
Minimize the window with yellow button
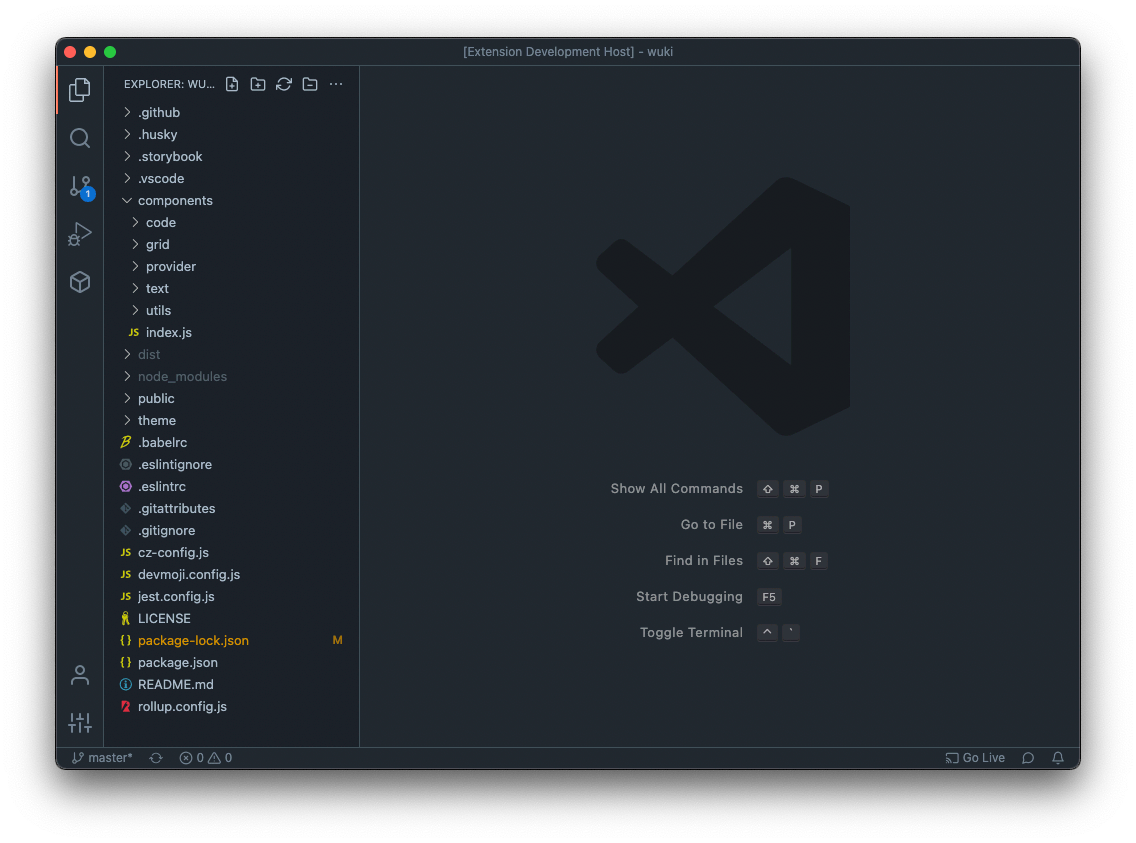[x=90, y=52]
